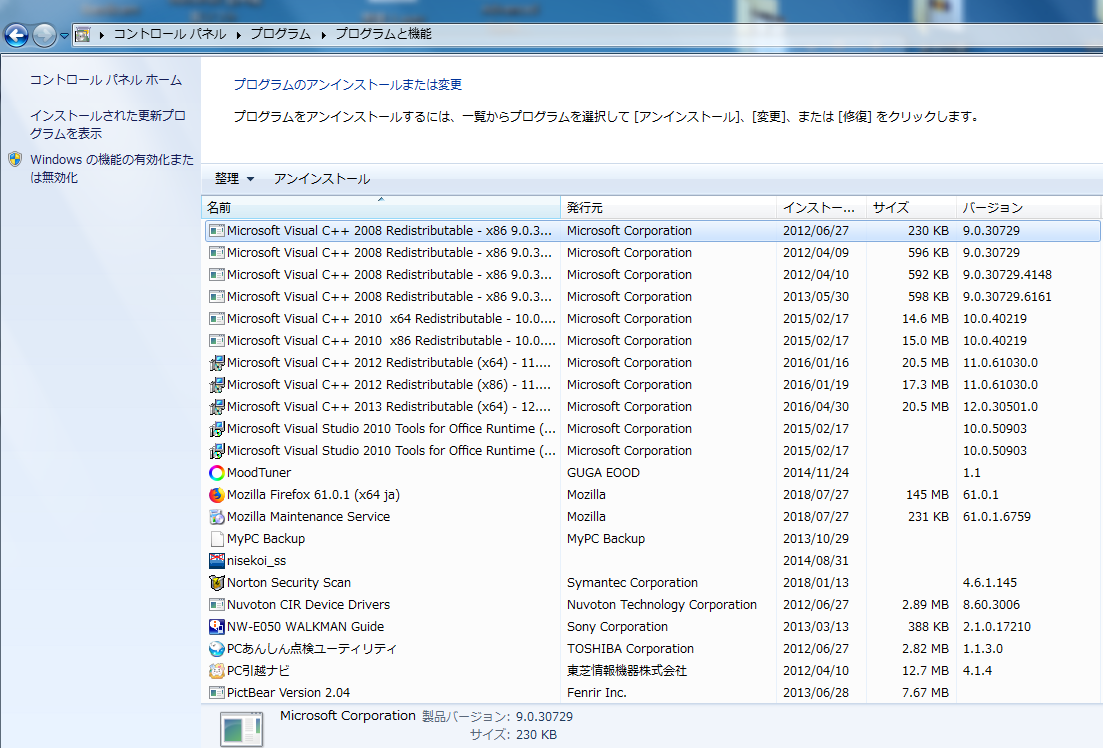Sort list by 名前 column header
Viewport: 1103px width, 748px height.
380,208
